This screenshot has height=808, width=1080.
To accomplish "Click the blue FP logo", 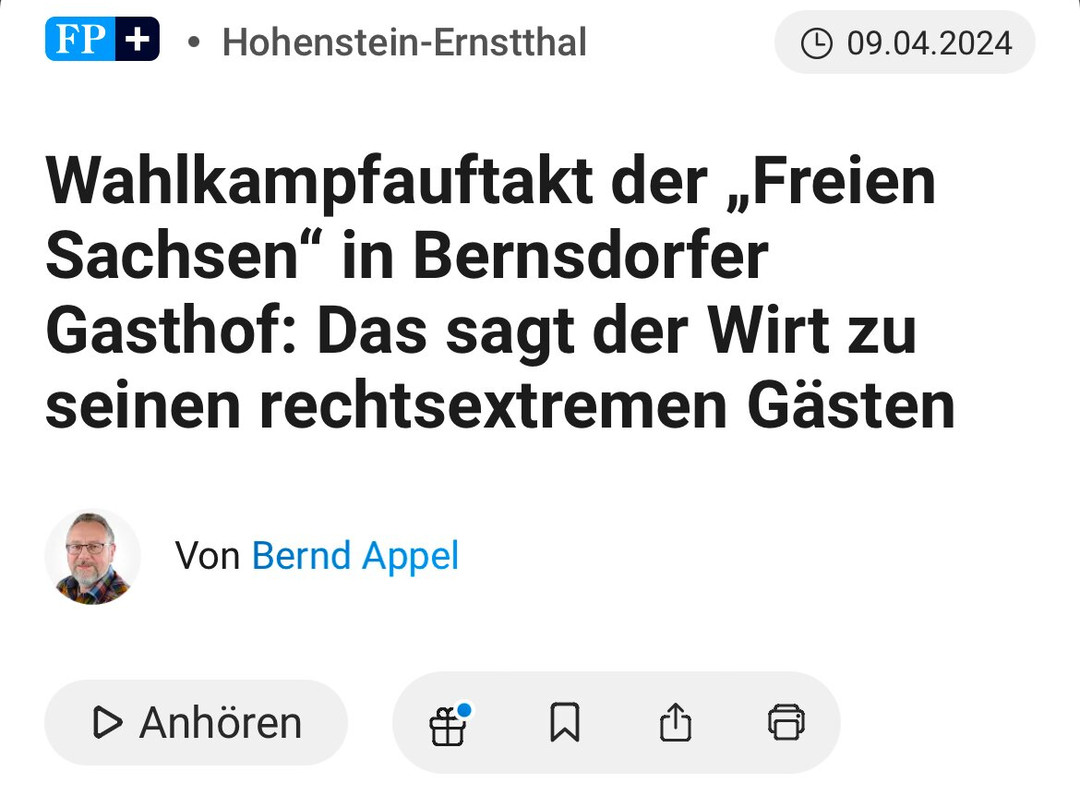I will [x=80, y=41].
